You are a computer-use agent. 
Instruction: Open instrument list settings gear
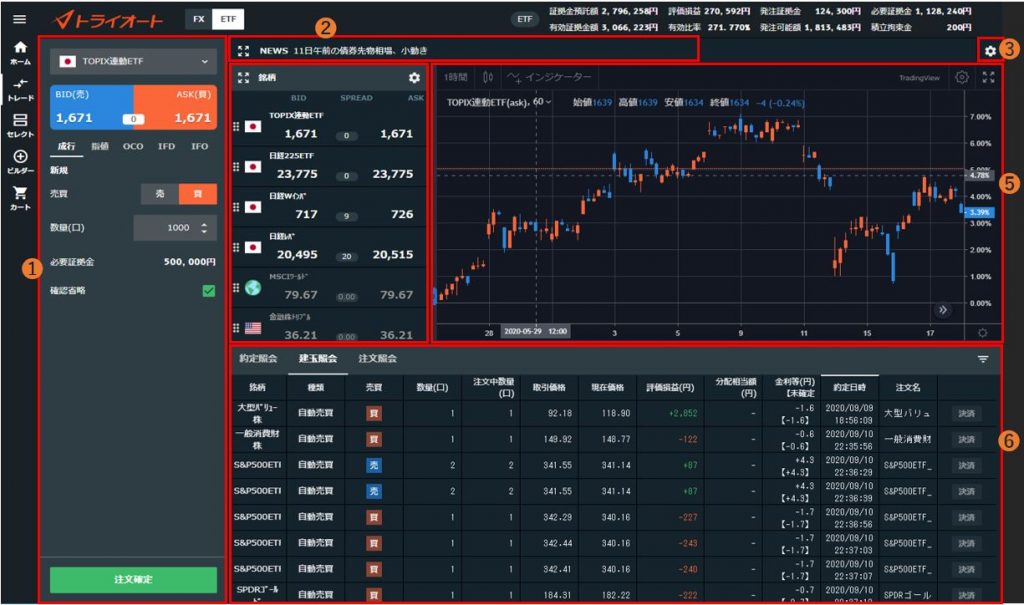pos(414,78)
